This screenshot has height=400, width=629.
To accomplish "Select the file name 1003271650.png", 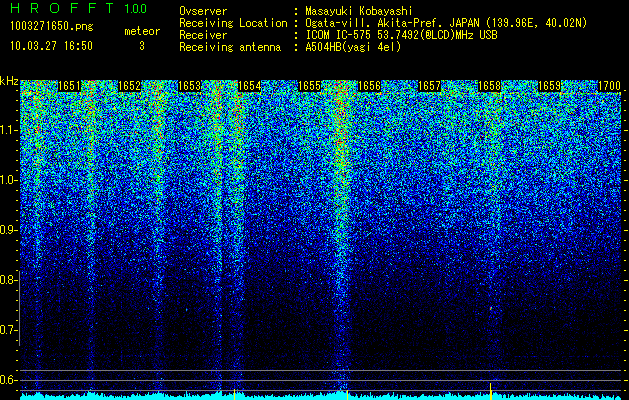I will [52, 27].
